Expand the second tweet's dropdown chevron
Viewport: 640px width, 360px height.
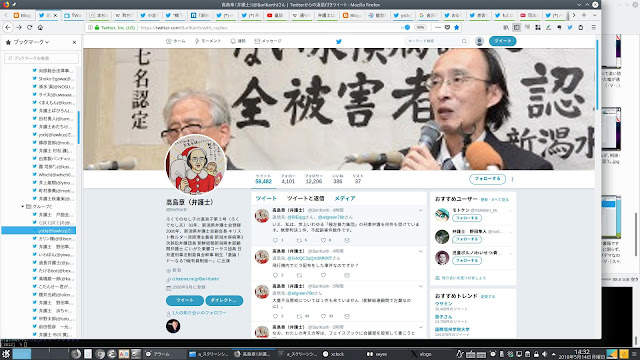tap(420, 251)
